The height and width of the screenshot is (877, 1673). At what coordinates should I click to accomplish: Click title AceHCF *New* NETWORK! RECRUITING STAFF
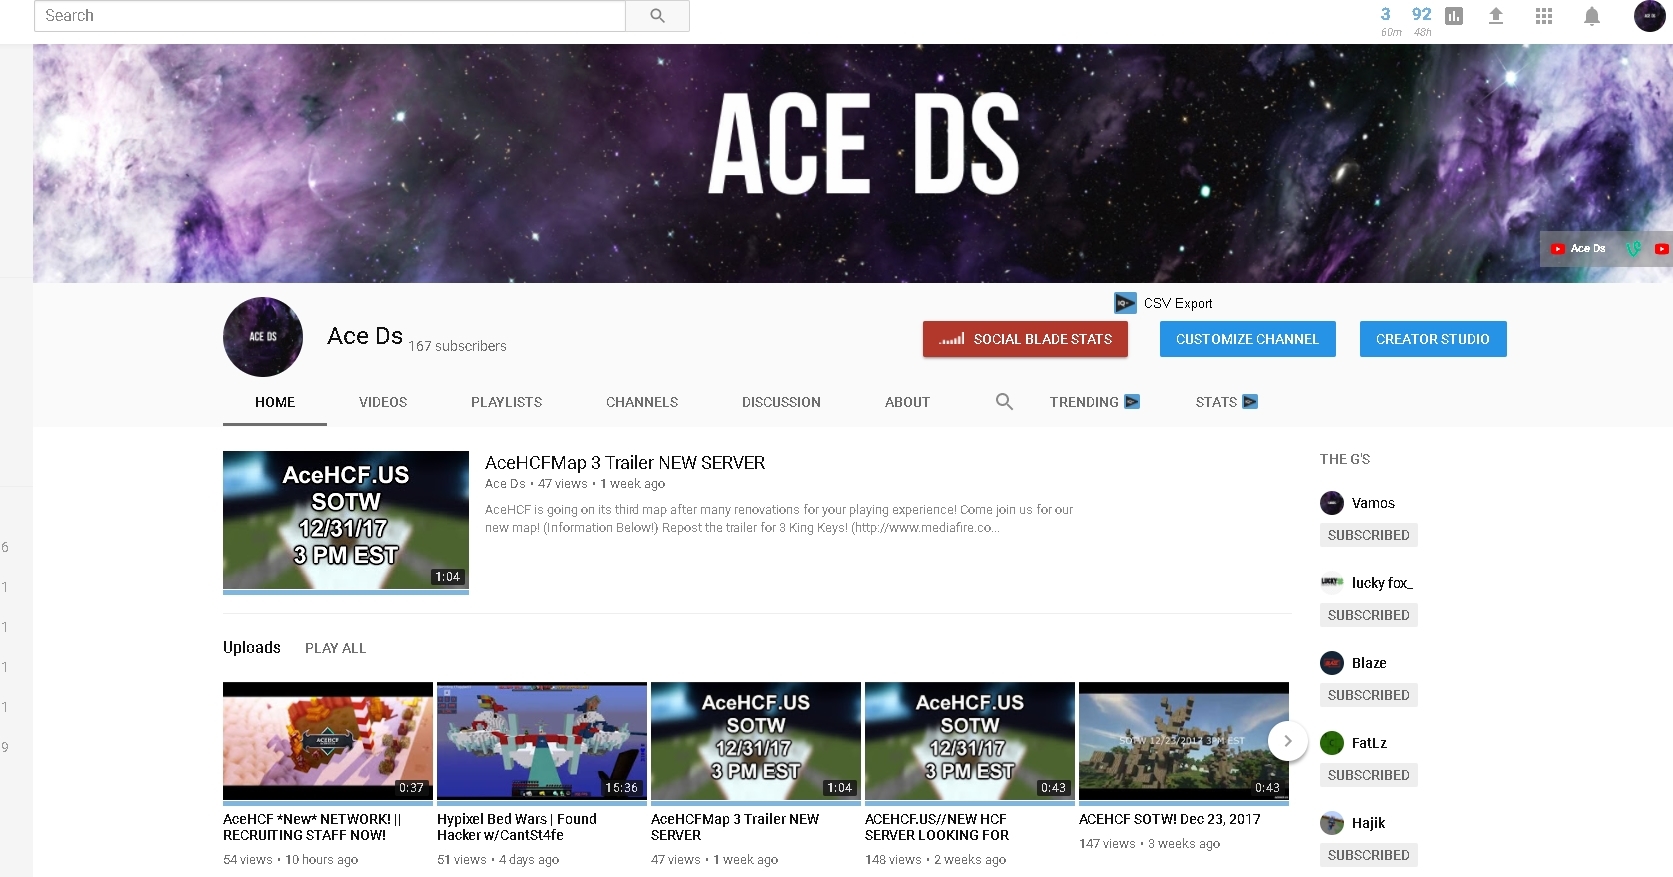click(x=312, y=827)
